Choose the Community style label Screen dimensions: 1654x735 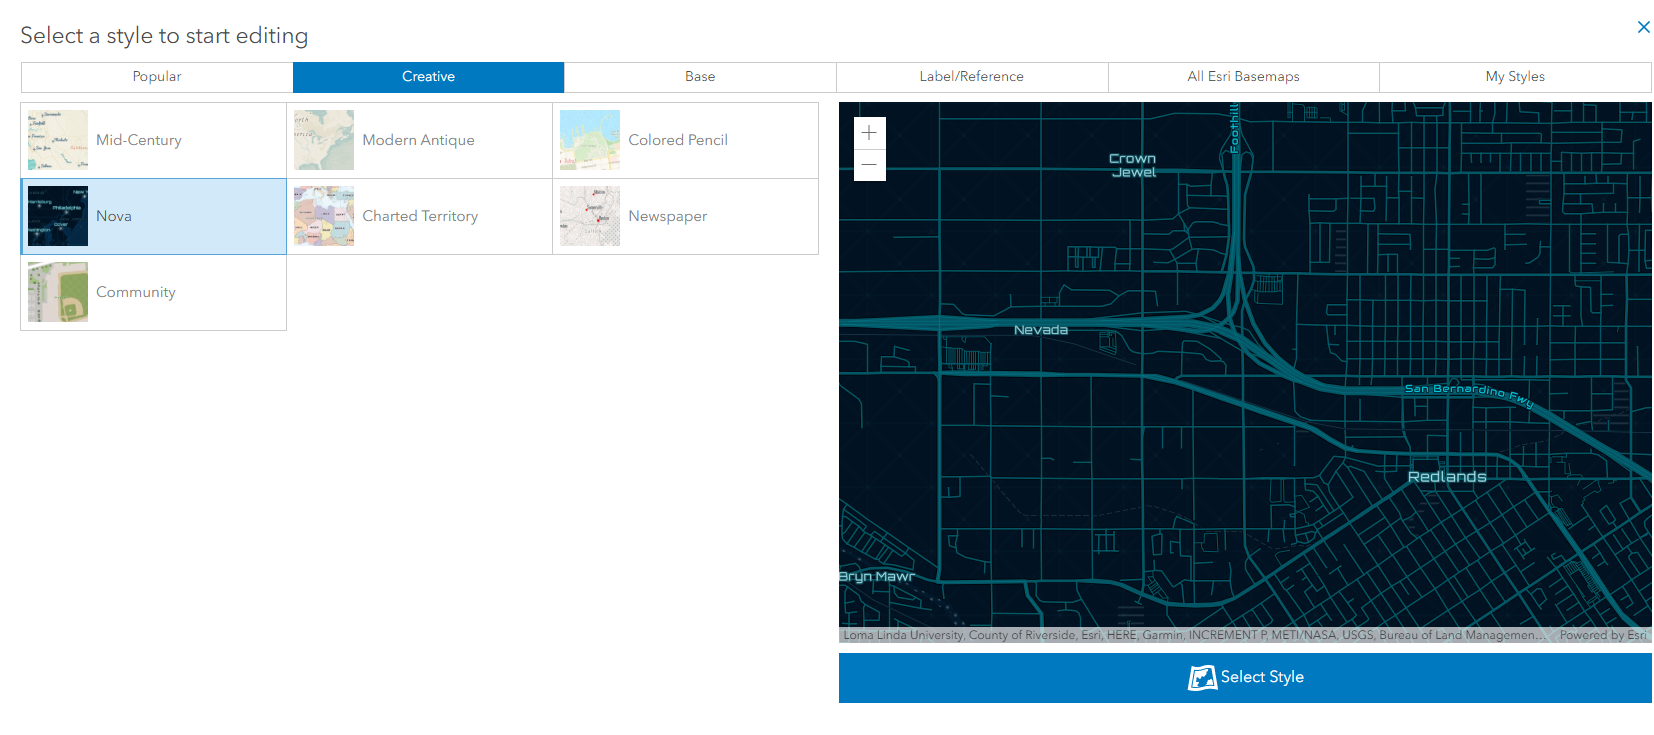(x=136, y=292)
